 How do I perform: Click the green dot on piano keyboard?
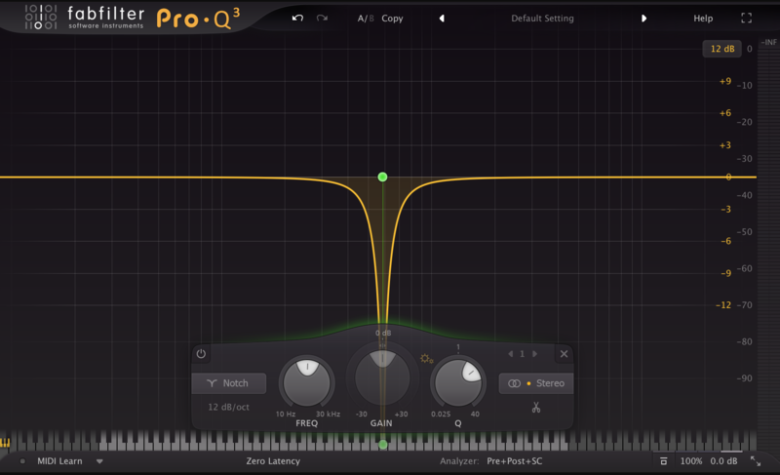pyautogui.click(x=383, y=444)
